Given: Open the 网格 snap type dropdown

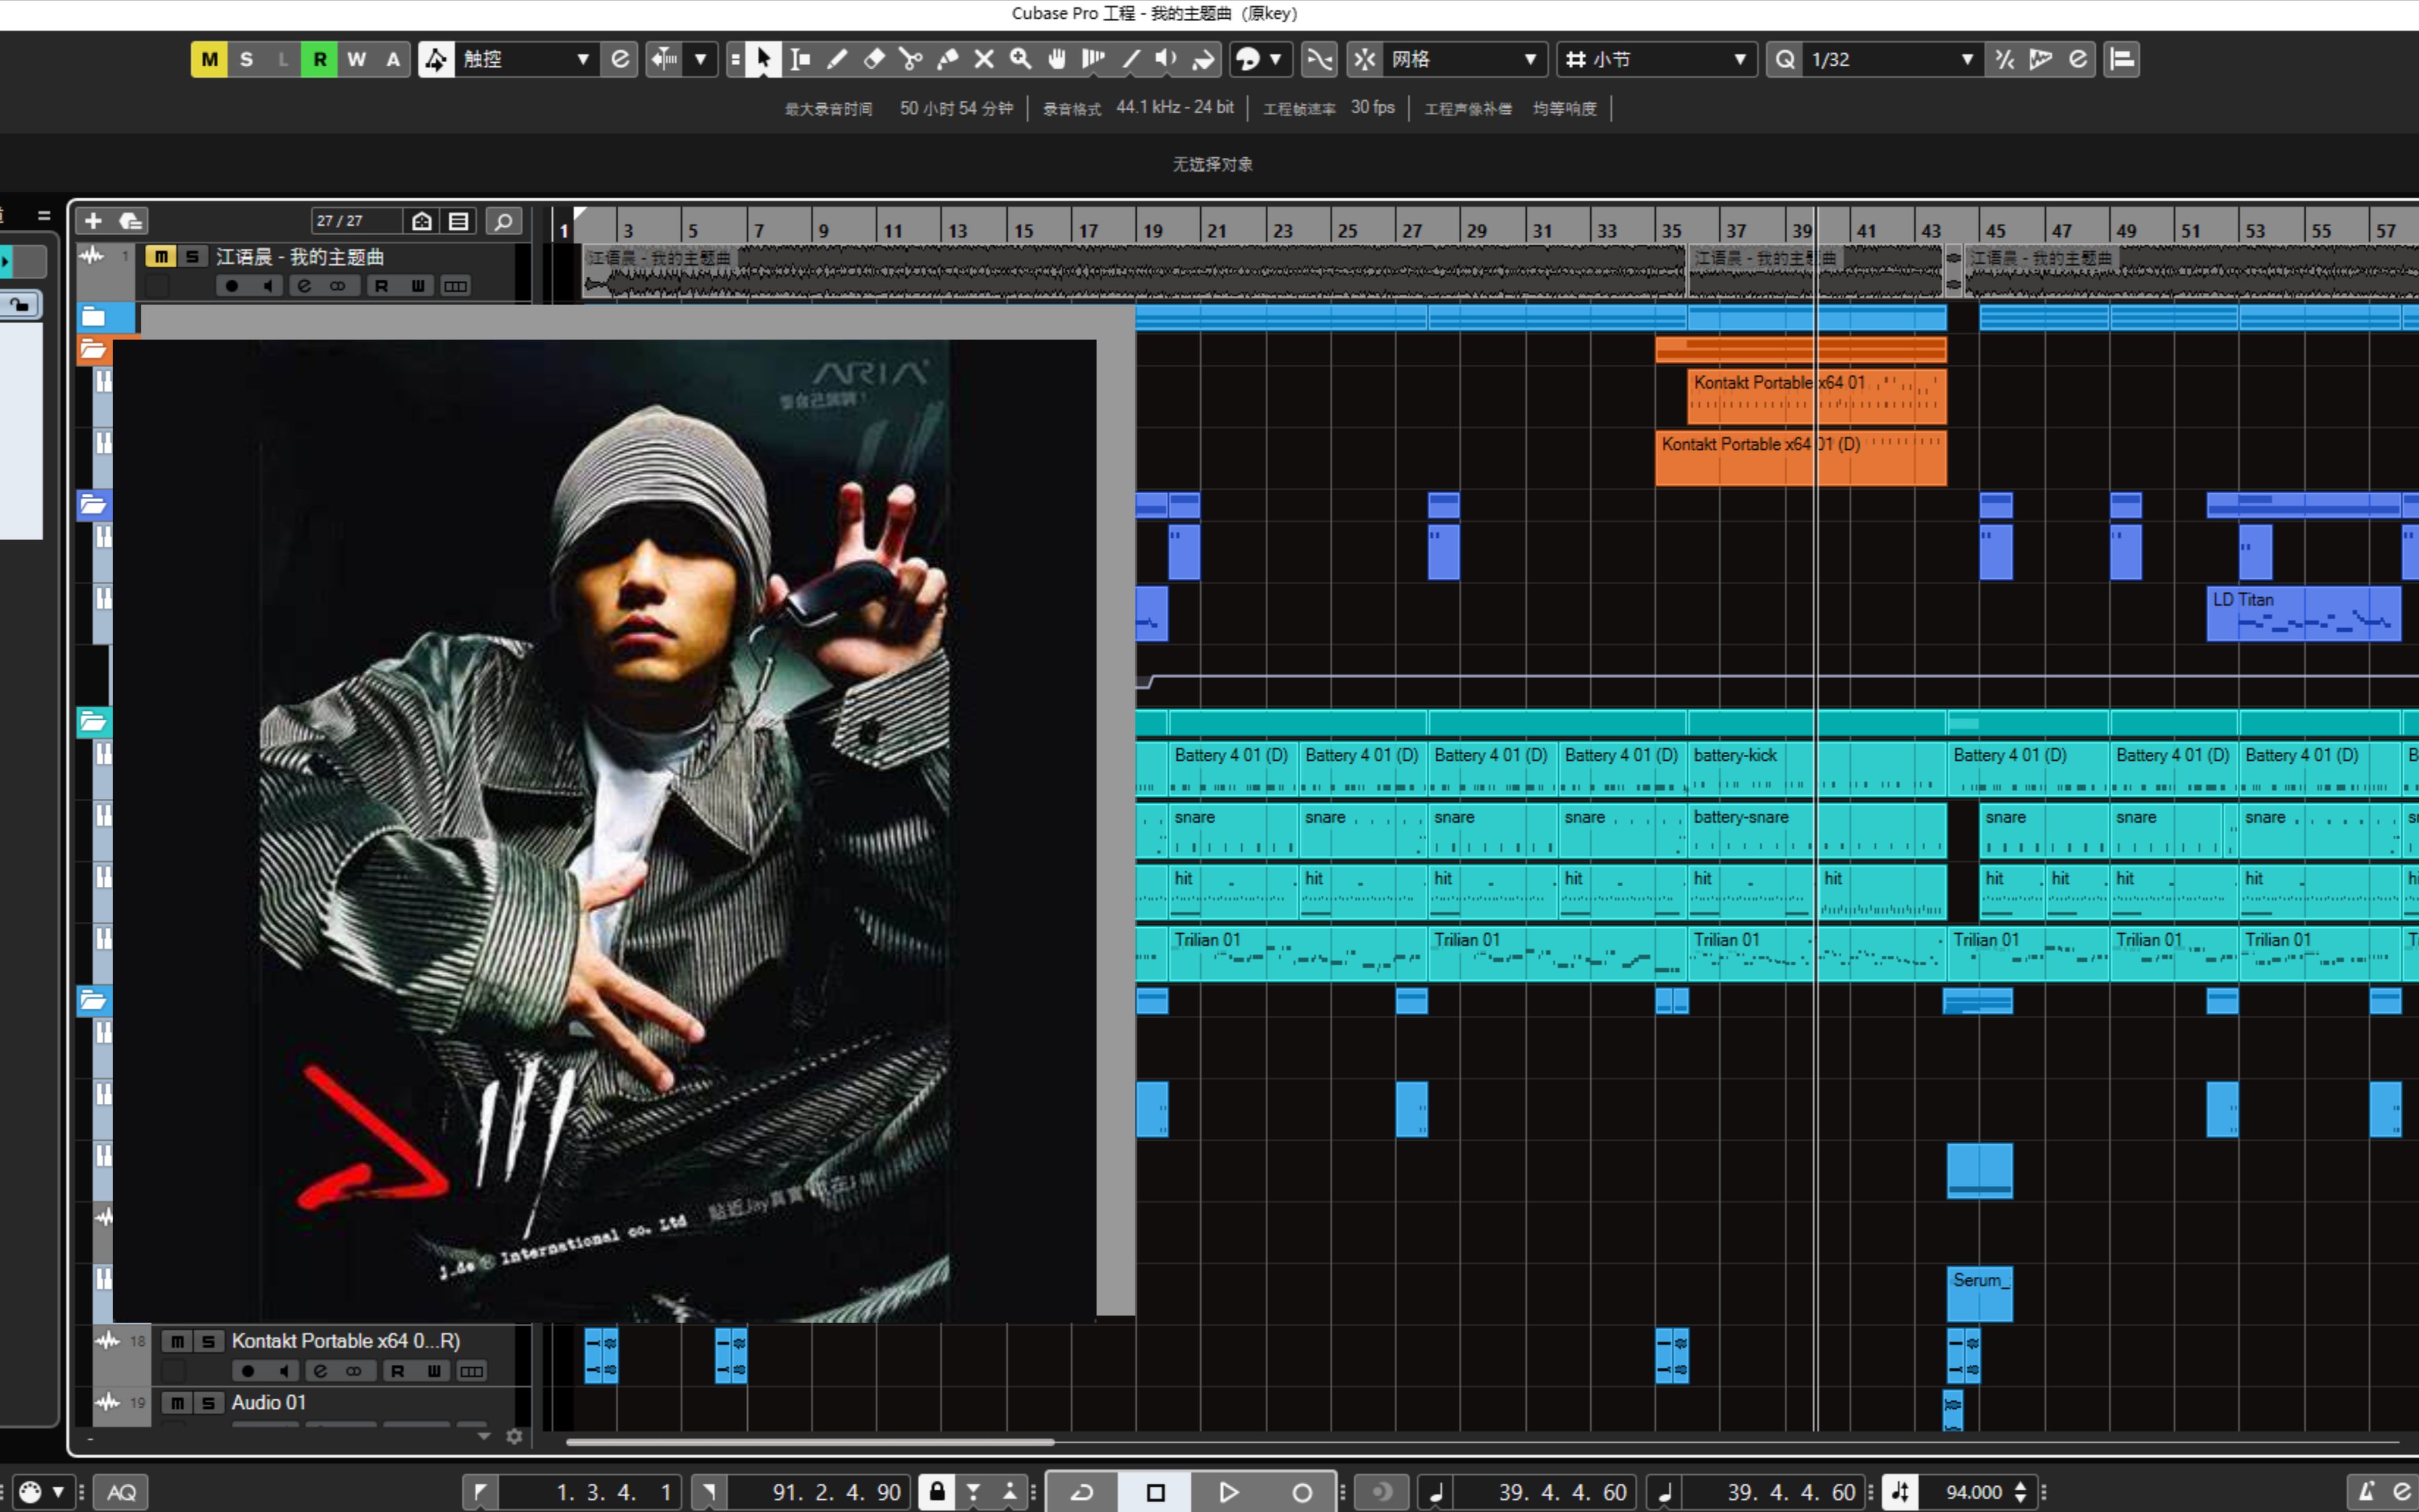Looking at the screenshot, I should point(1465,59).
